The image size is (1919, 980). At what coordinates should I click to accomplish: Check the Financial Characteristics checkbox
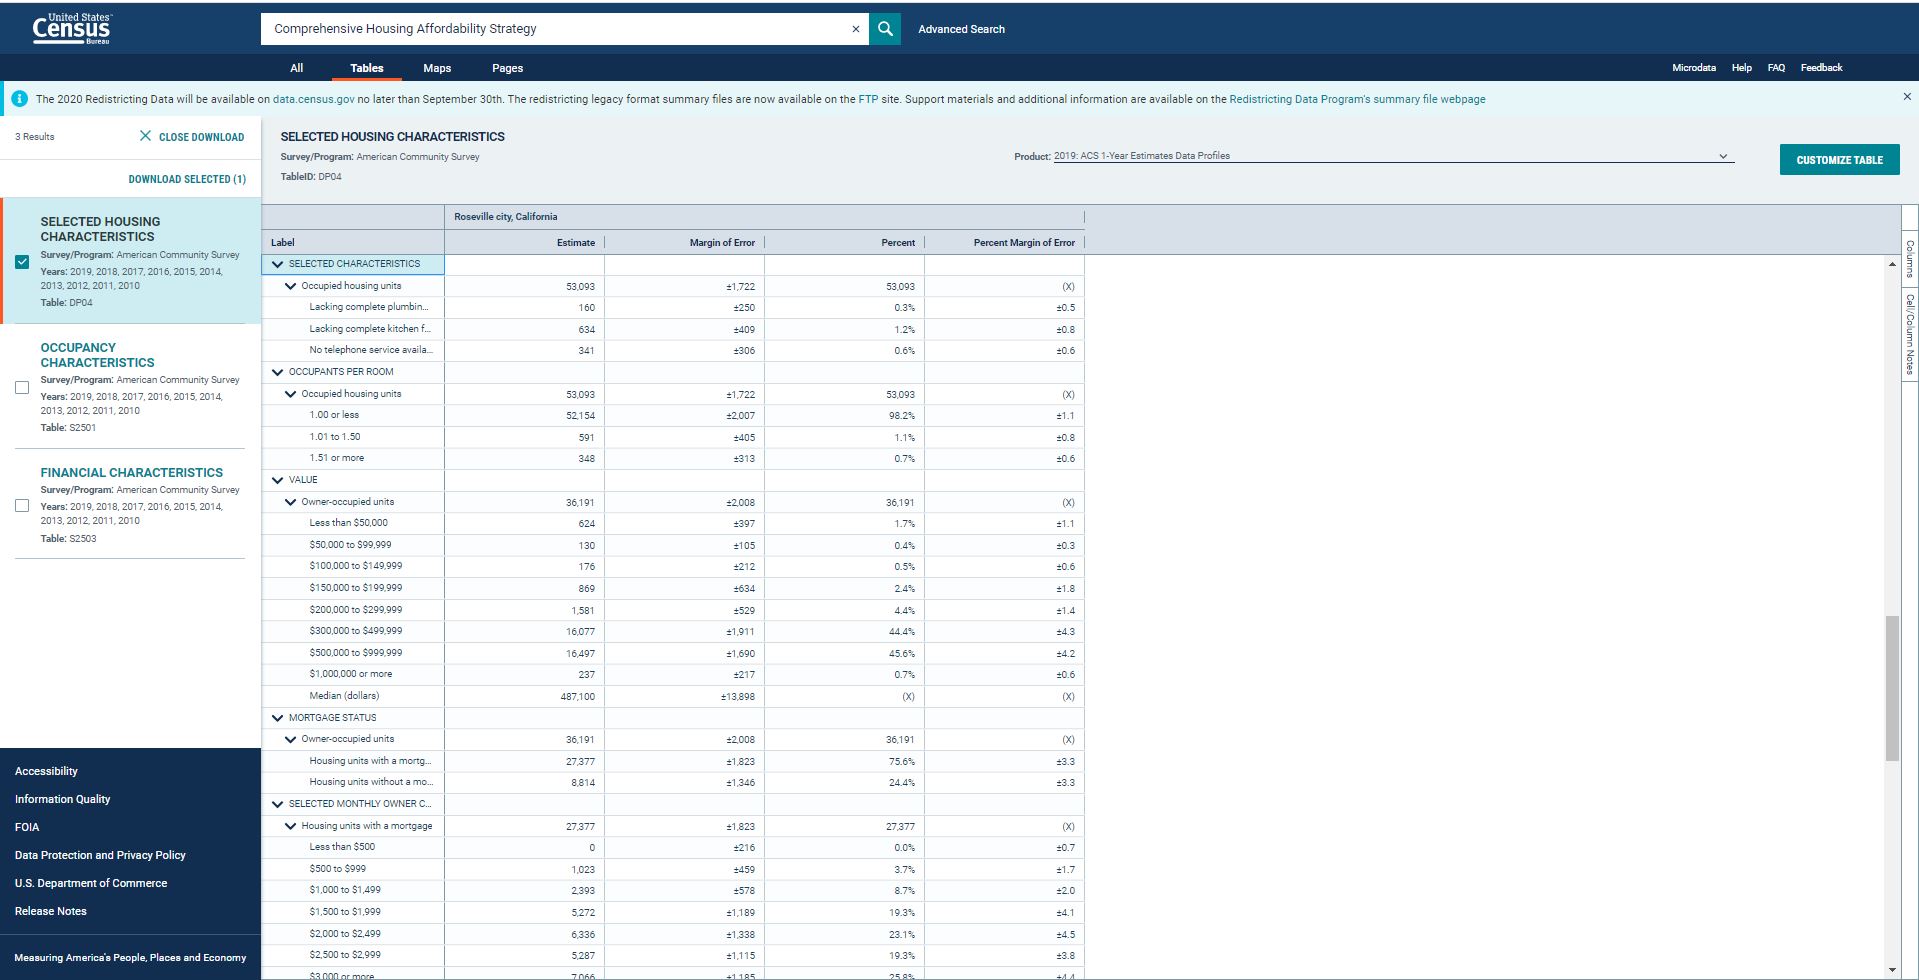22,505
